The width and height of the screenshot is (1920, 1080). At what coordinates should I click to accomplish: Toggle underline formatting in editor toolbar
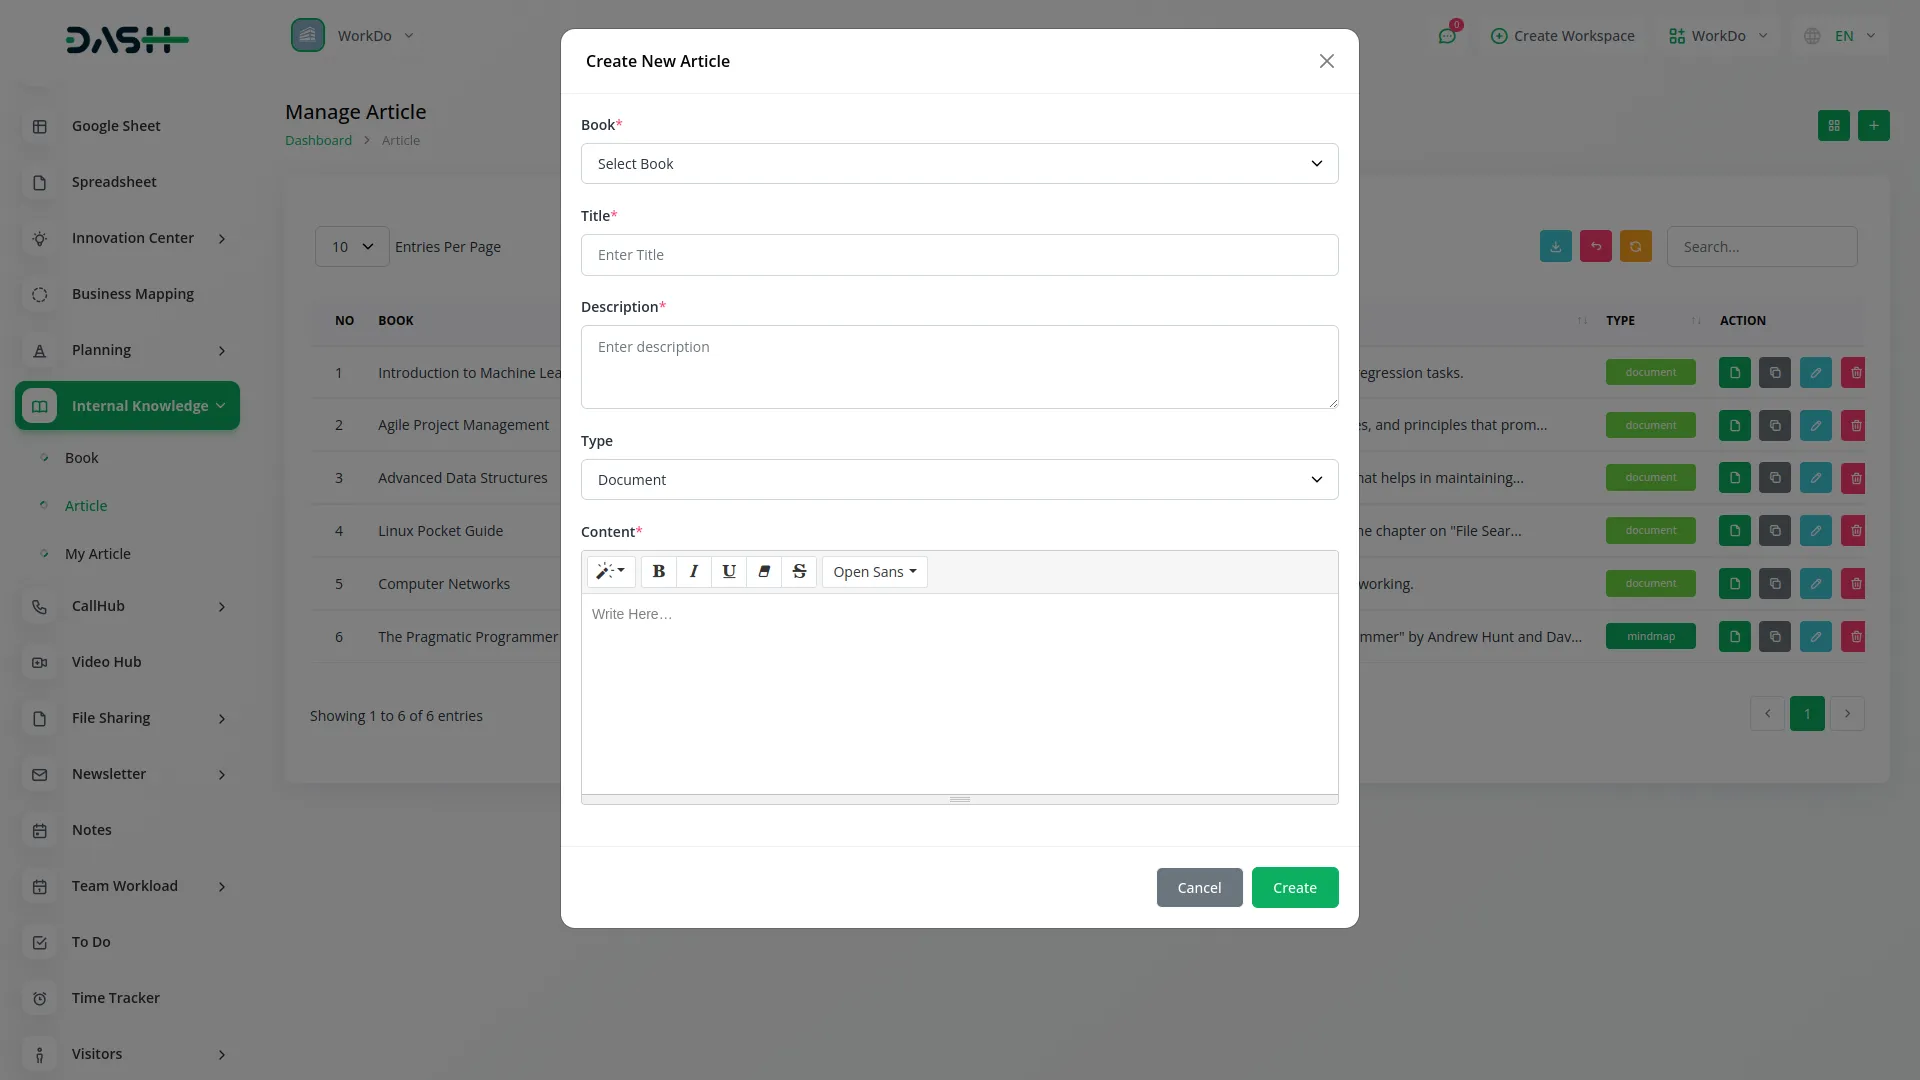pos(728,571)
